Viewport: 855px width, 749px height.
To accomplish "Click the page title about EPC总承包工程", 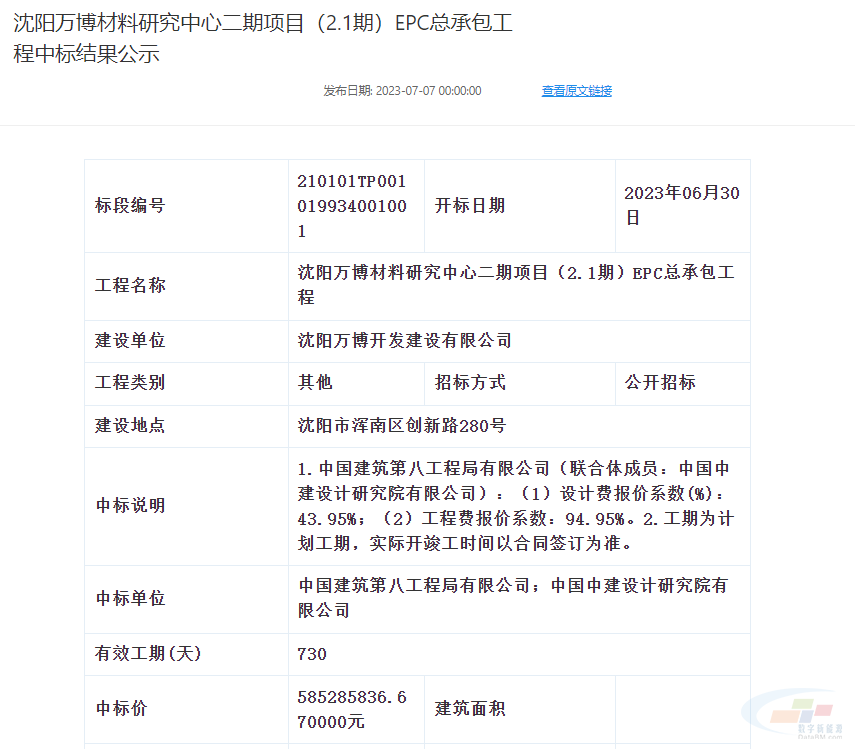I will click(x=263, y=38).
